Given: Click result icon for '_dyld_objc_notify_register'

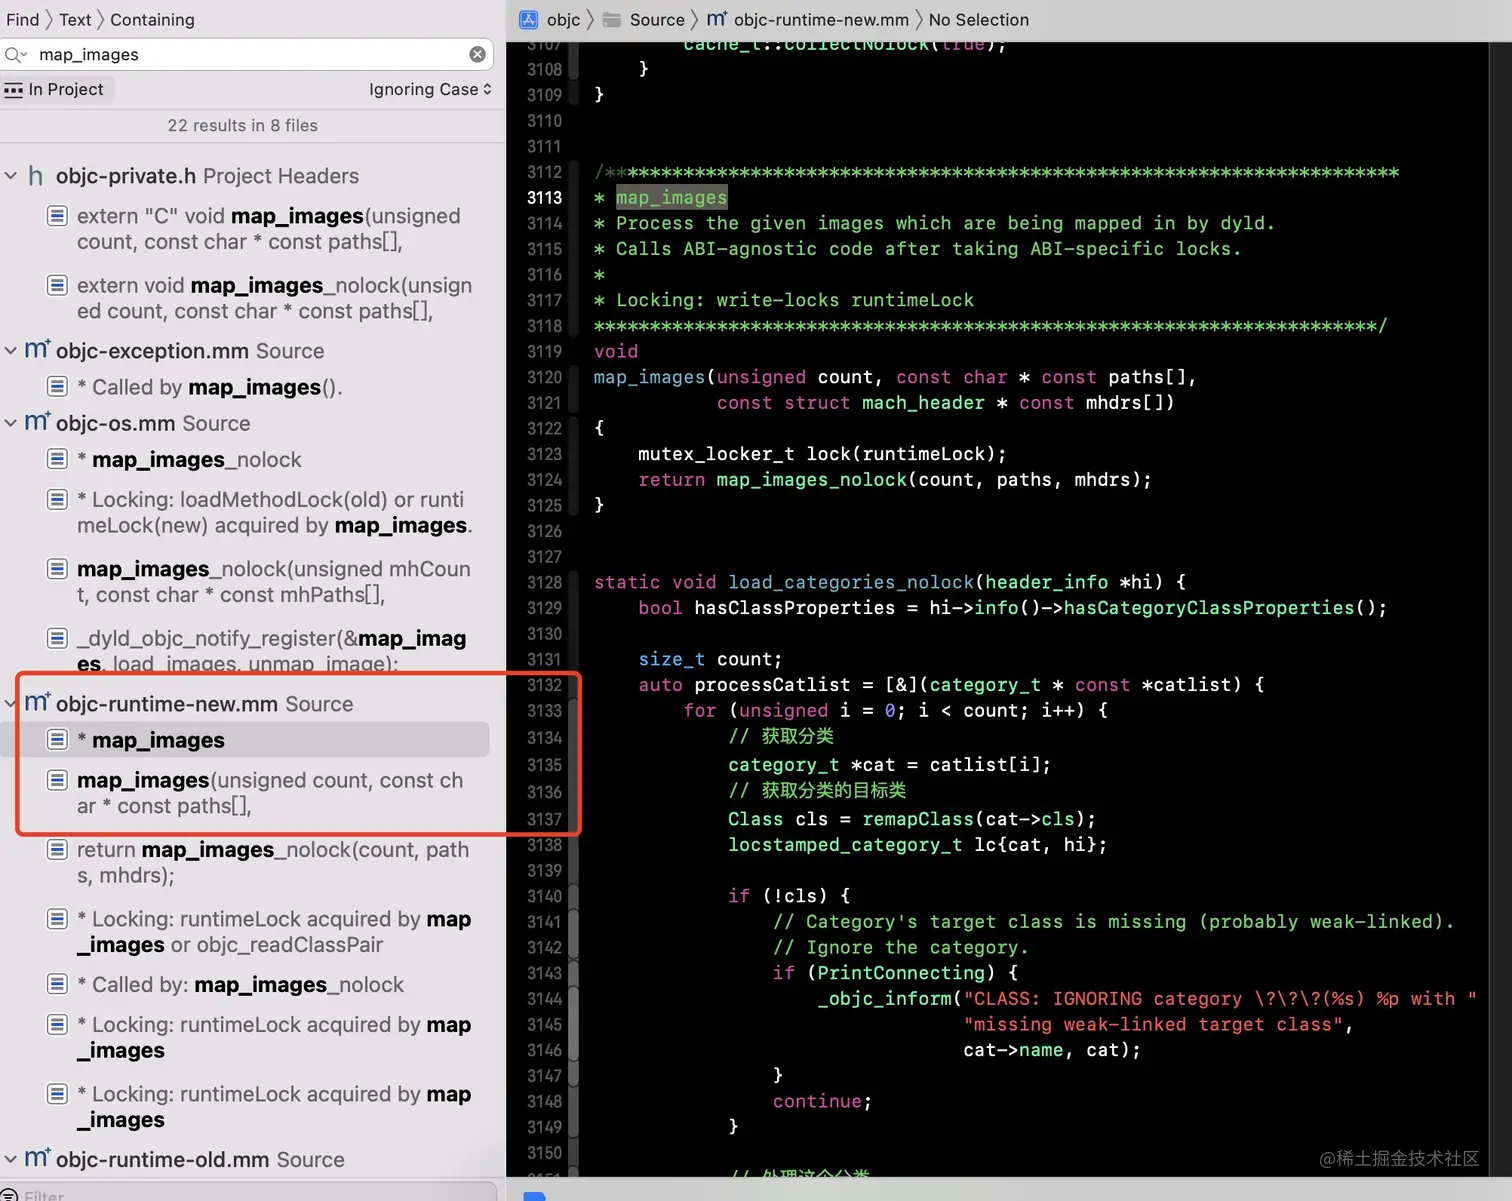Looking at the screenshot, I should click(58, 638).
